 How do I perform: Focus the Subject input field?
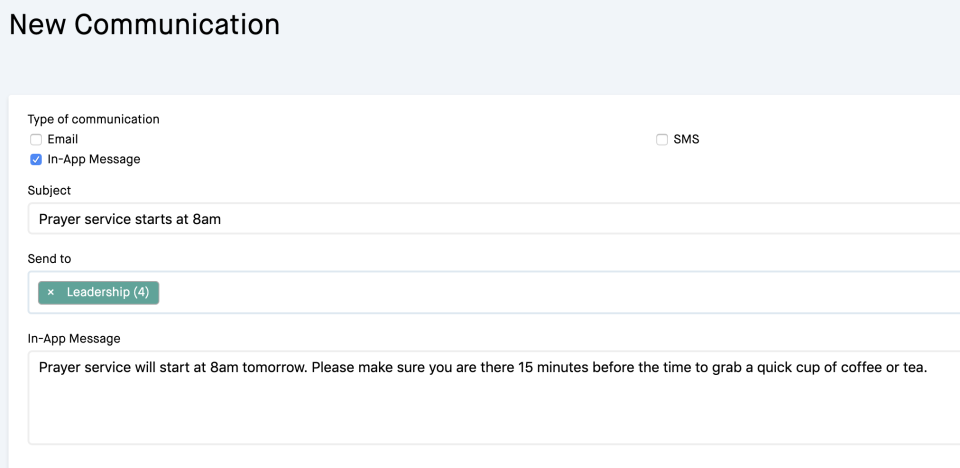pyautogui.click(x=500, y=219)
